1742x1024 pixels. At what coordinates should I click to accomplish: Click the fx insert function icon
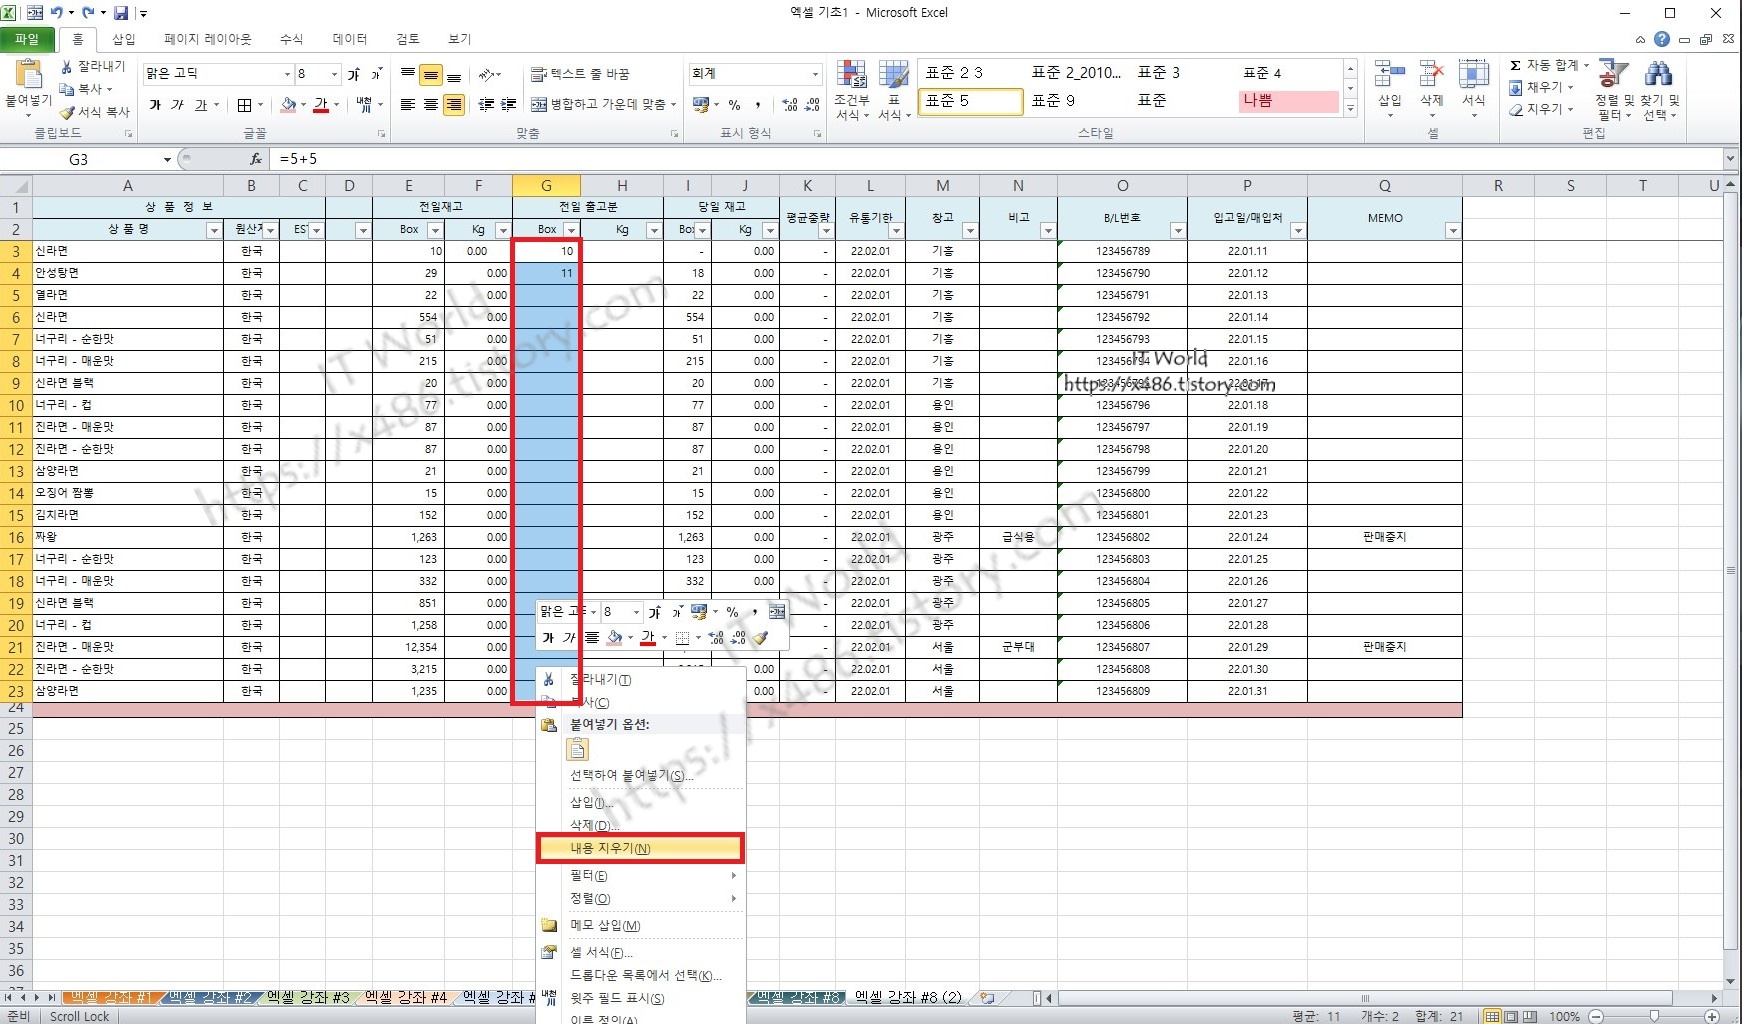[x=256, y=159]
